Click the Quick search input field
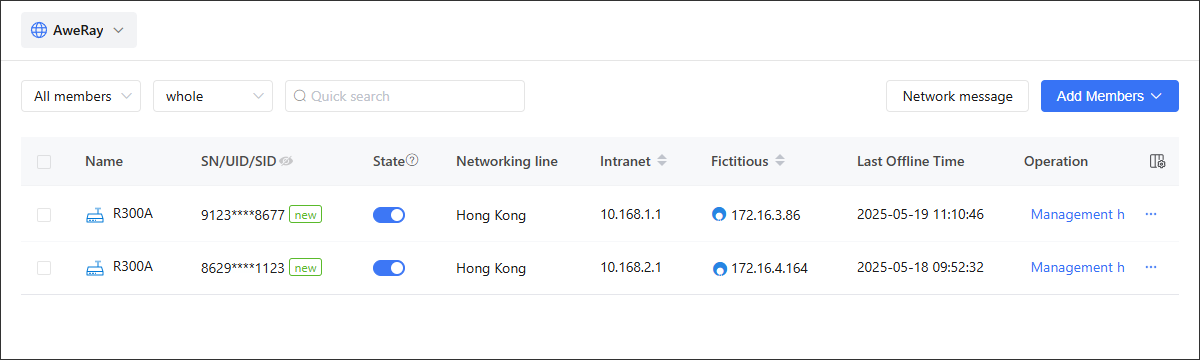 [x=405, y=96]
